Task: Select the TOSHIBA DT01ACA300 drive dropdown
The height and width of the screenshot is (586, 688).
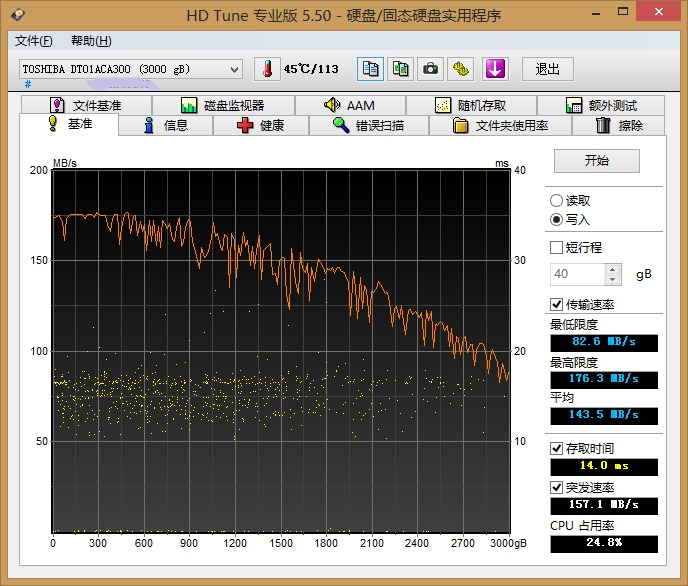Action: pyautogui.click(x=131, y=69)
